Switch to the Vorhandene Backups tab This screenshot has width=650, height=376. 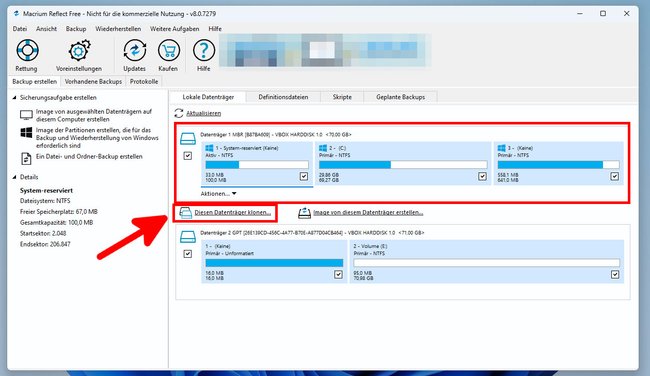pyautogui.click(x=93, y=82)
